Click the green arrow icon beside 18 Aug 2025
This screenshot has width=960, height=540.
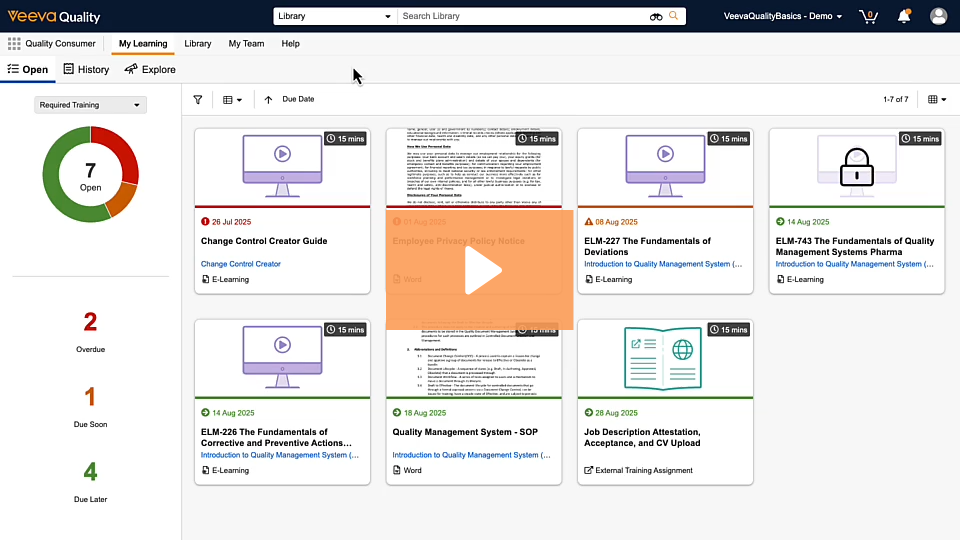coord(397,413)
